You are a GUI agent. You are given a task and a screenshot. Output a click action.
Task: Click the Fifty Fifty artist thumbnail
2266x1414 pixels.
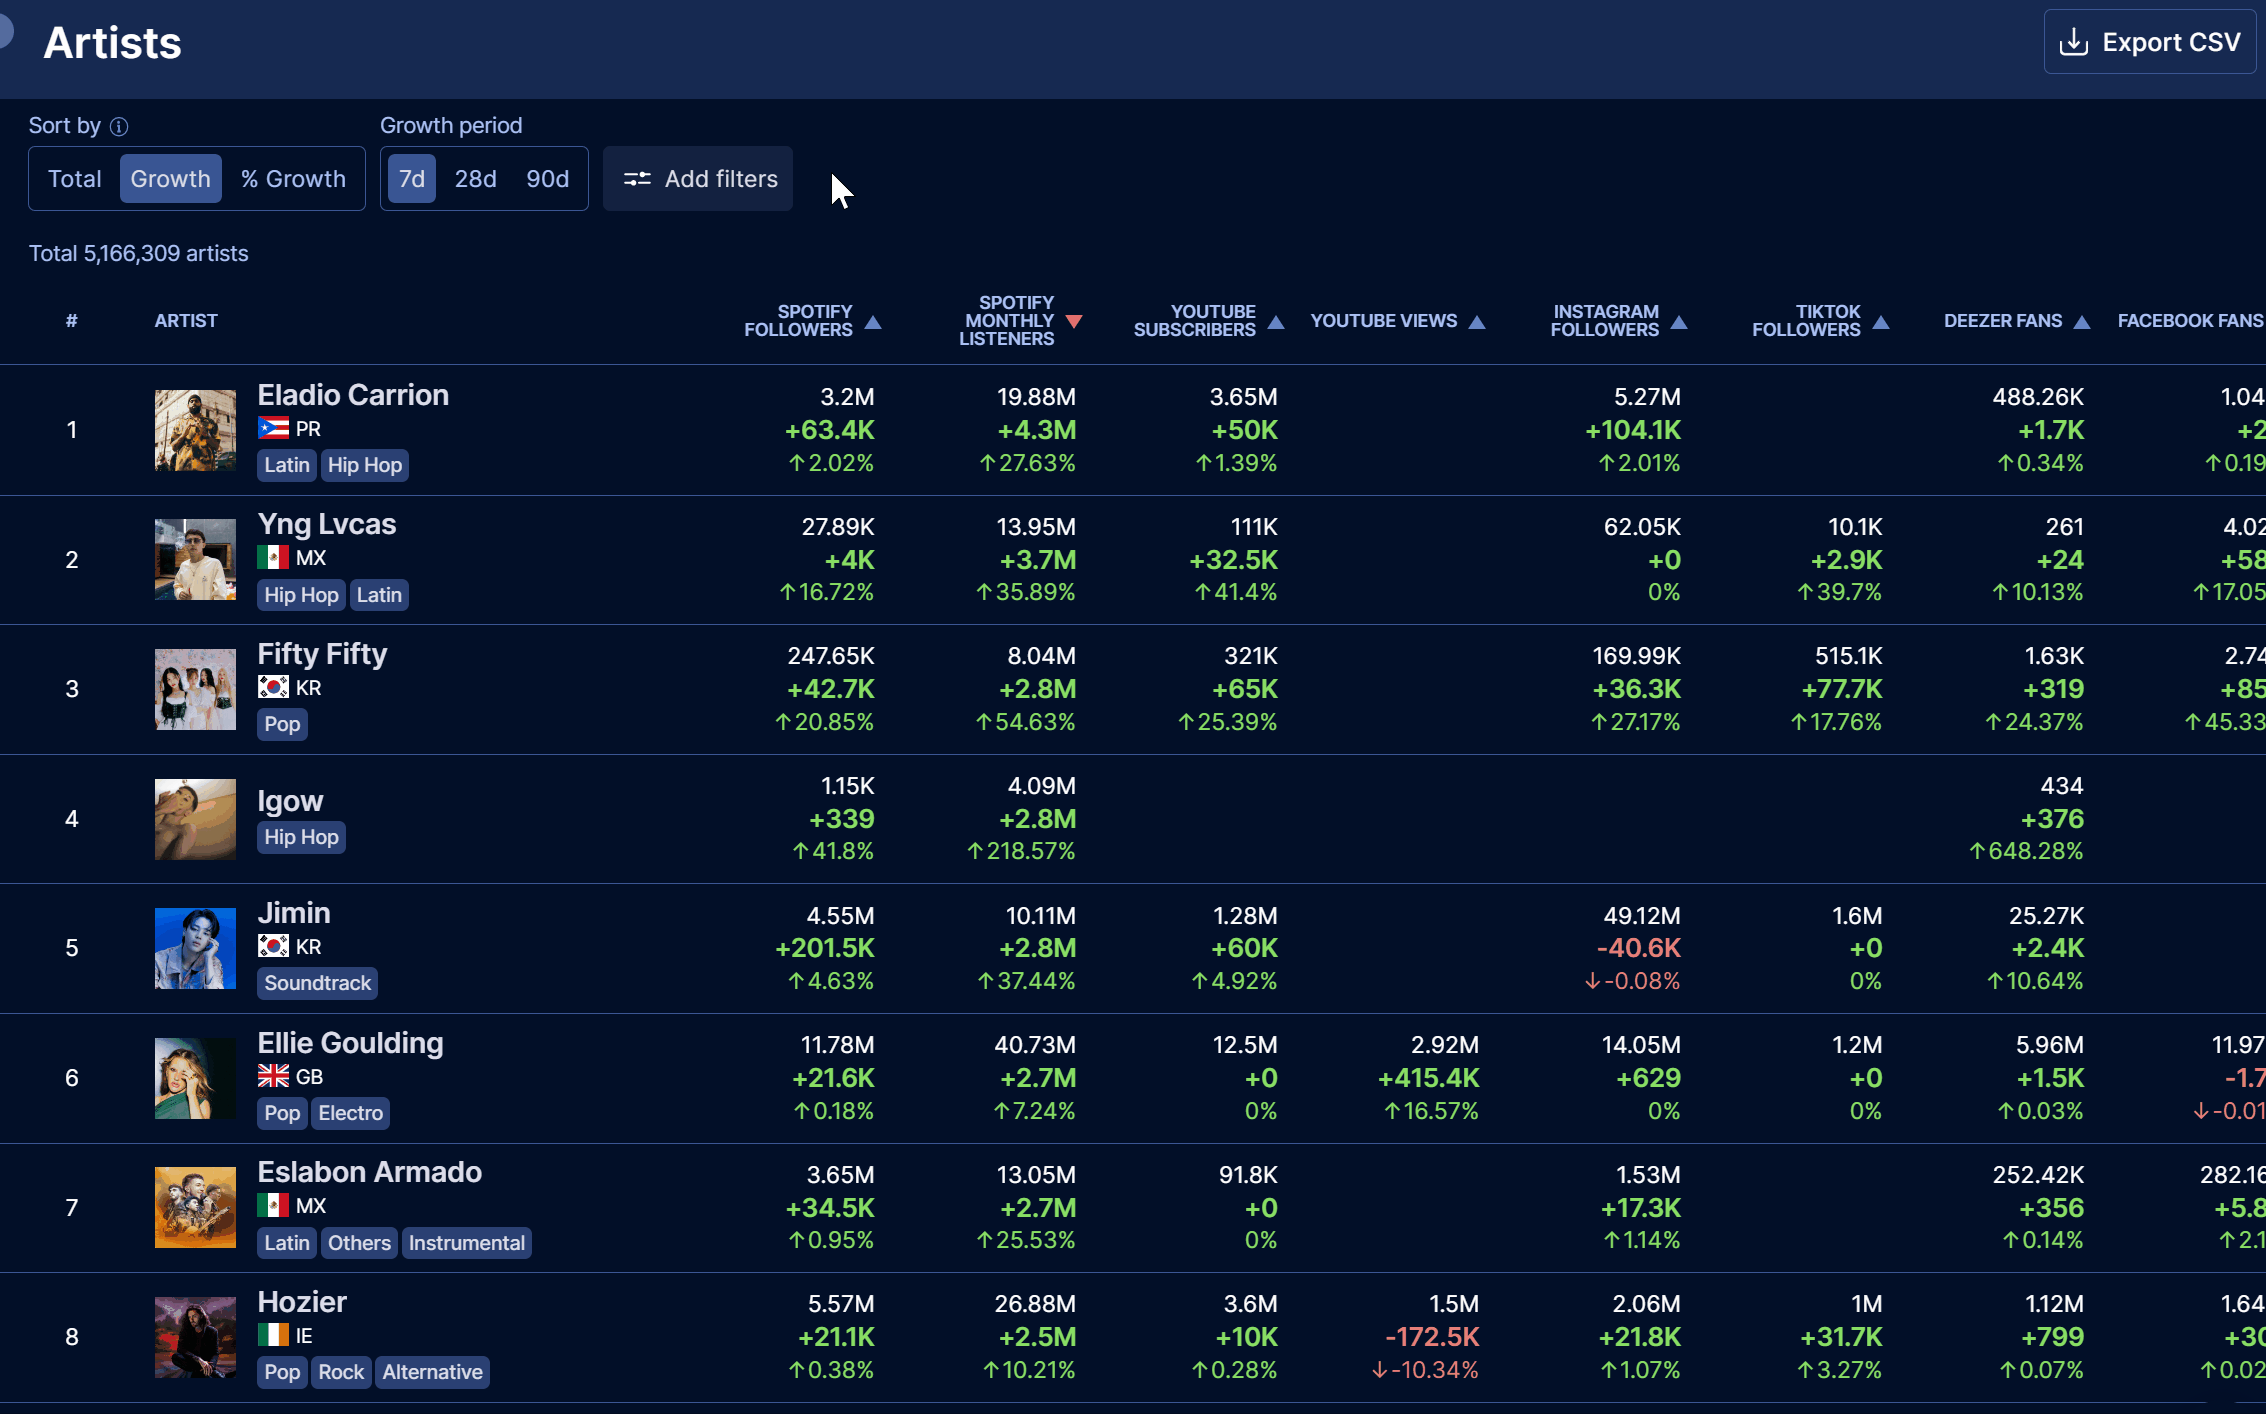click(195, 689)
